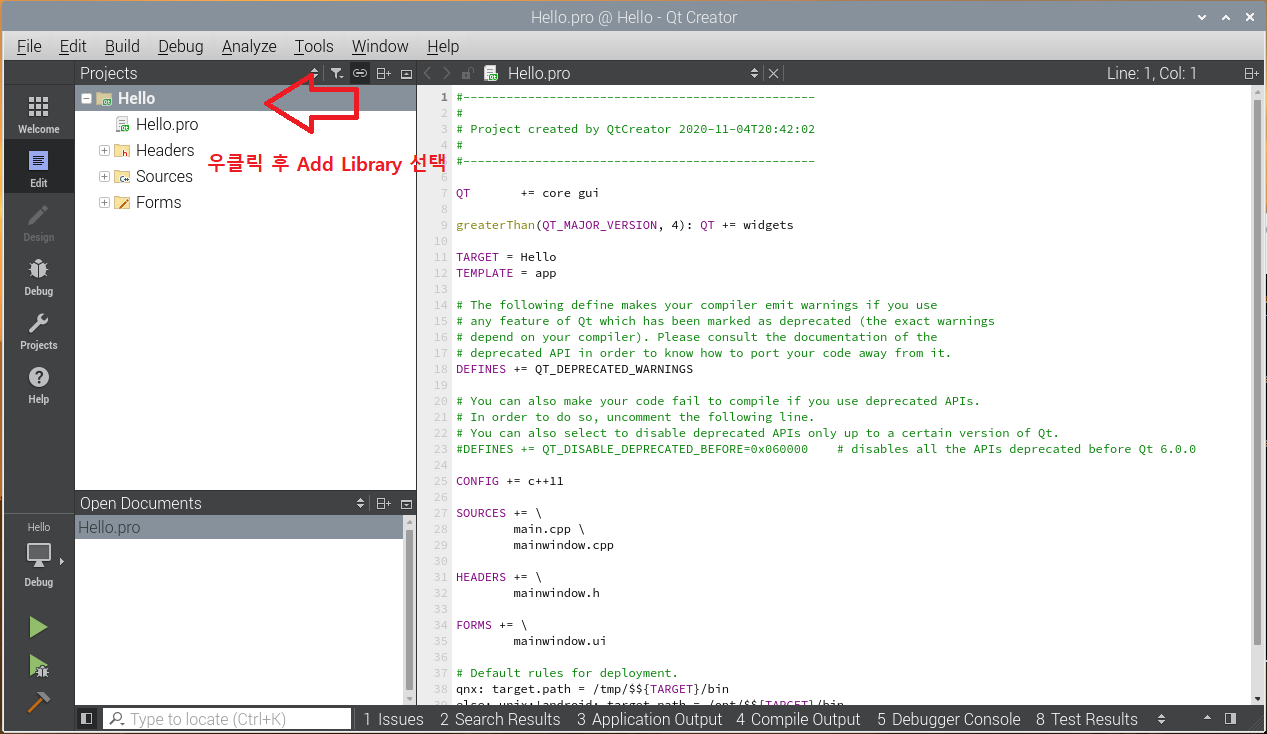Go forward in editor history
1267x734 pixels.
point(447,73)
